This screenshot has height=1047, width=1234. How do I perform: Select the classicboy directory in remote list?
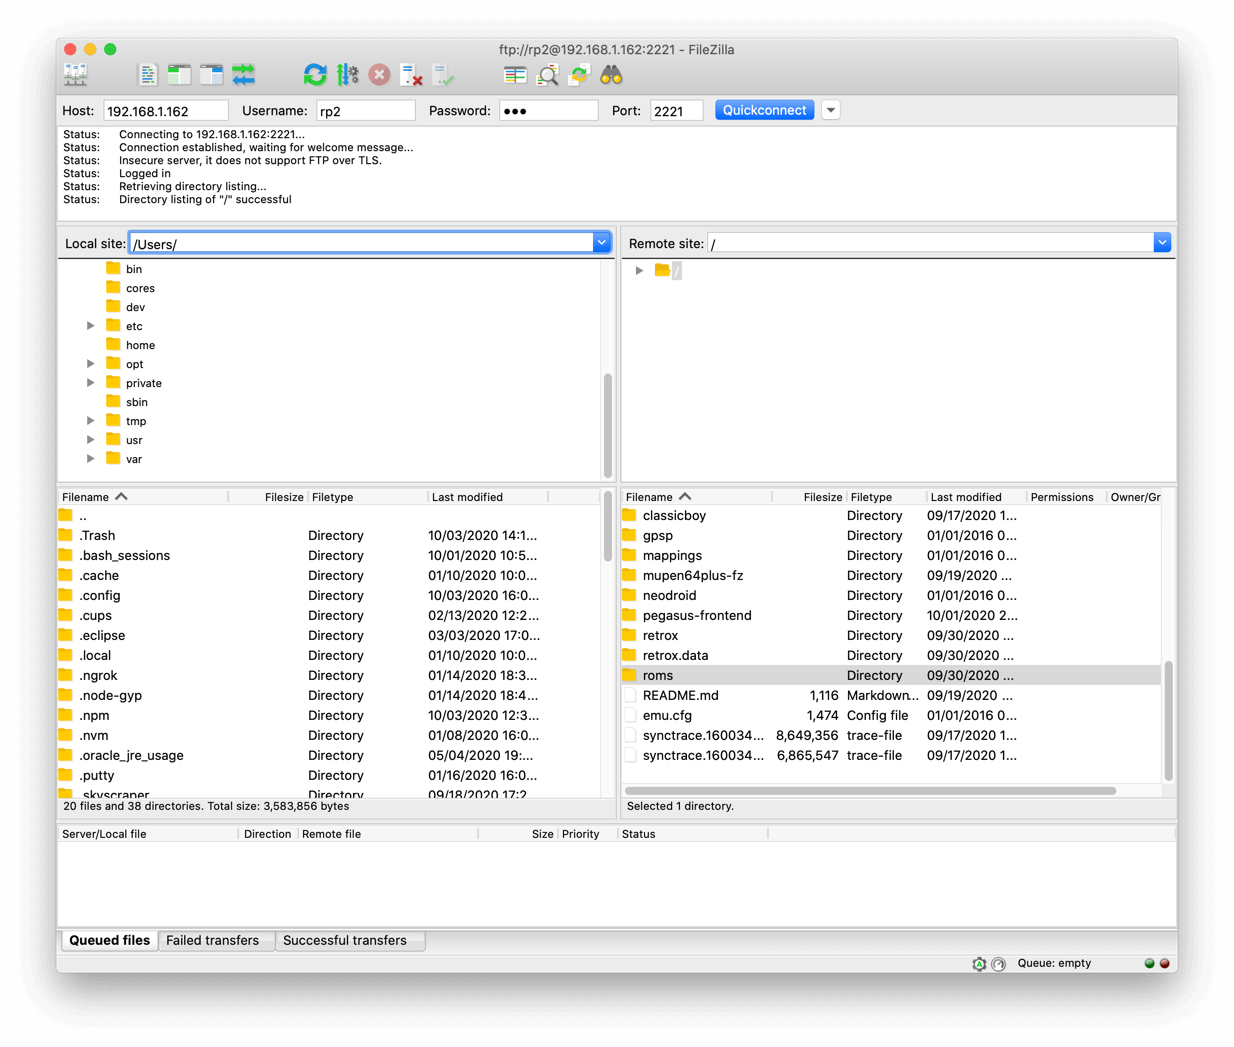coord(890,516)
